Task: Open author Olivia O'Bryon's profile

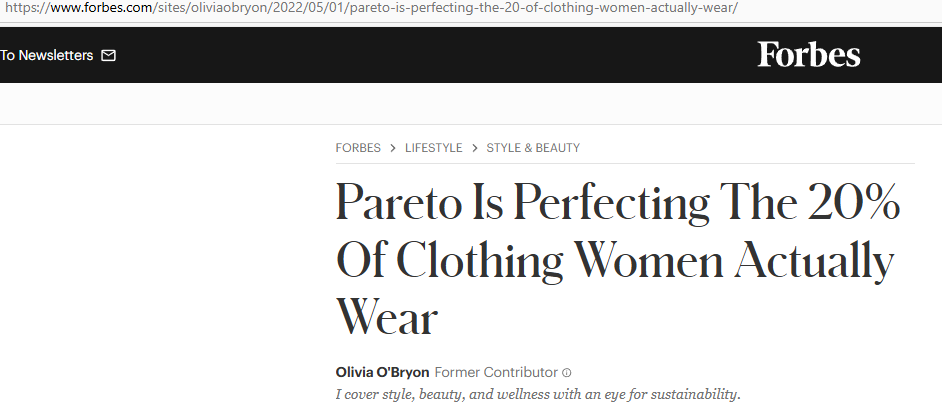Action: 382,372
